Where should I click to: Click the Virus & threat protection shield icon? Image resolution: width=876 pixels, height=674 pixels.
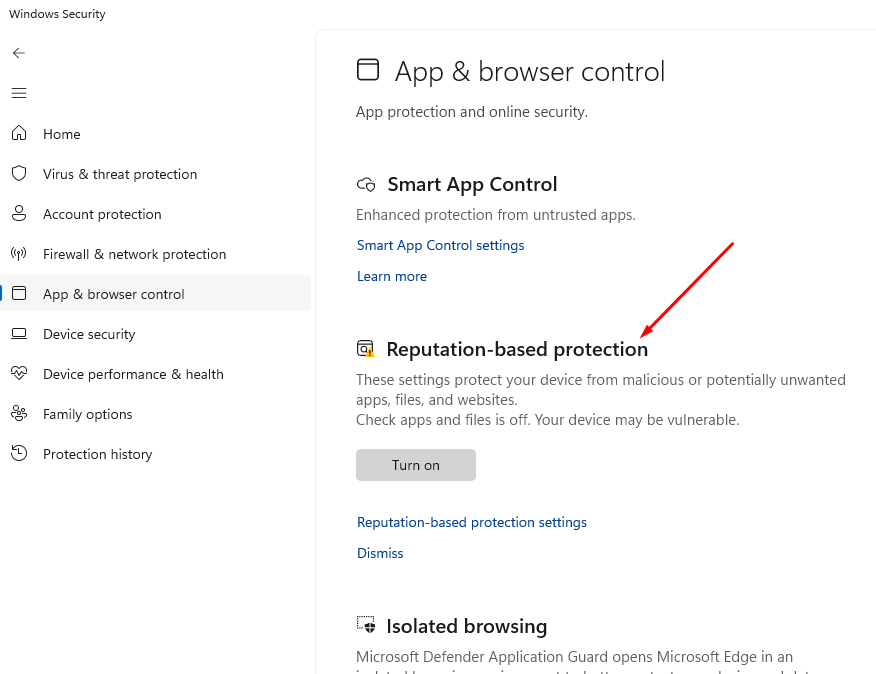pyautogui.click(x=19, y=174)
